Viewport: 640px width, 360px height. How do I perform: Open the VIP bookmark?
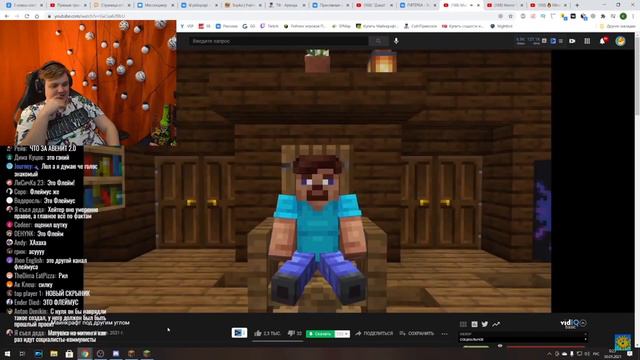tap(187, 26)
